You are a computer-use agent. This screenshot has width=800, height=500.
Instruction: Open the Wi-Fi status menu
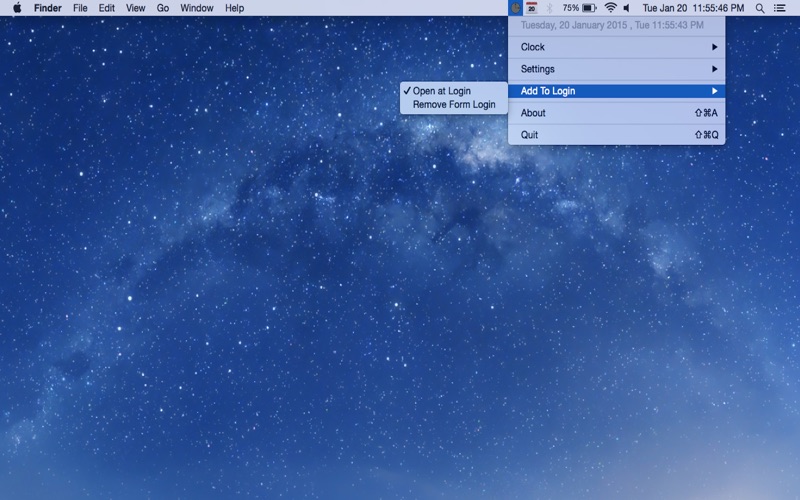click(x=610, y=8)
